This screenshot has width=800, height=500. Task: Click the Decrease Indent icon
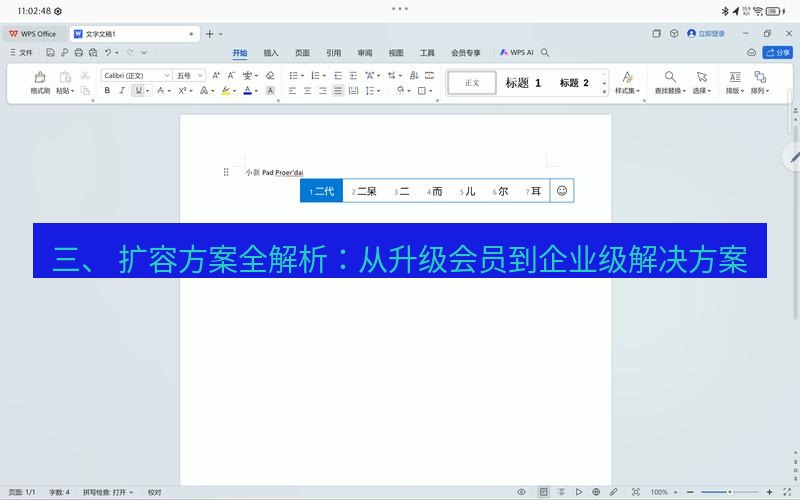pos(338,76)
